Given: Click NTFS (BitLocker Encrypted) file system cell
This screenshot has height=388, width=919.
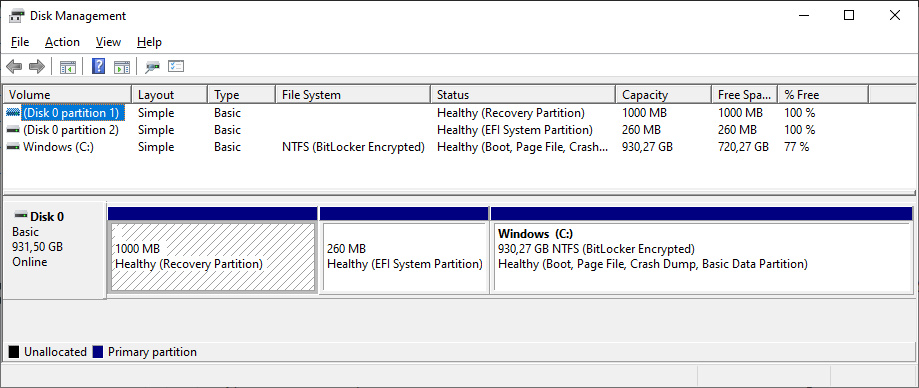Looking at the screenshot, I should (x=353, y=147).
